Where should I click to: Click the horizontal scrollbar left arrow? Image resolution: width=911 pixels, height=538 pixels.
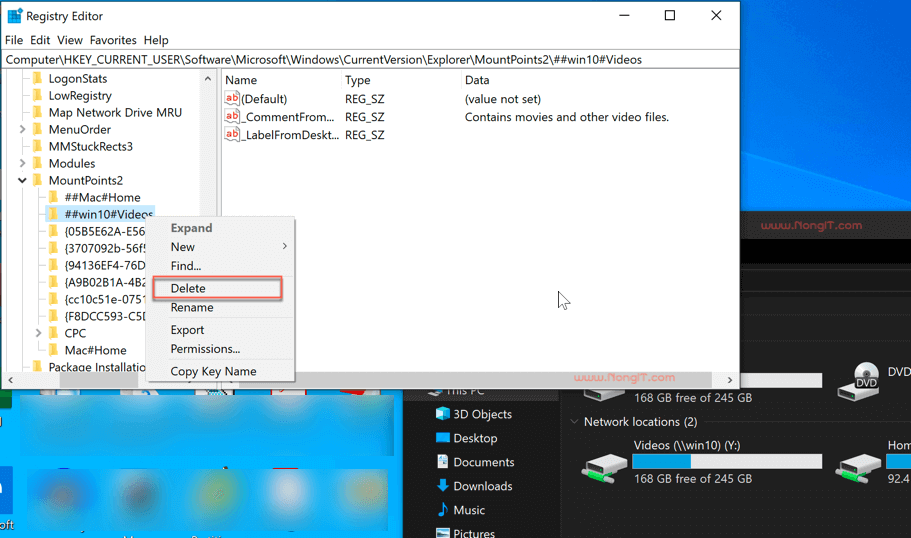coord(10,380)
